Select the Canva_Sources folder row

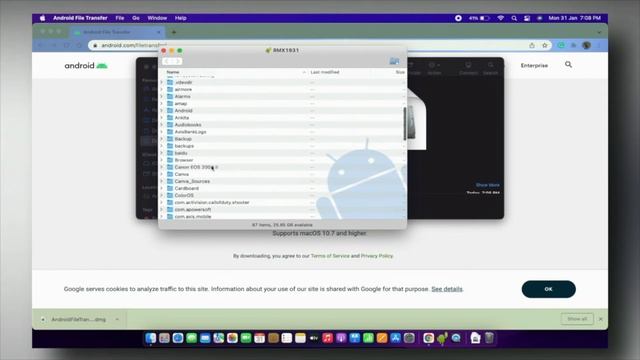click(282, 181)
